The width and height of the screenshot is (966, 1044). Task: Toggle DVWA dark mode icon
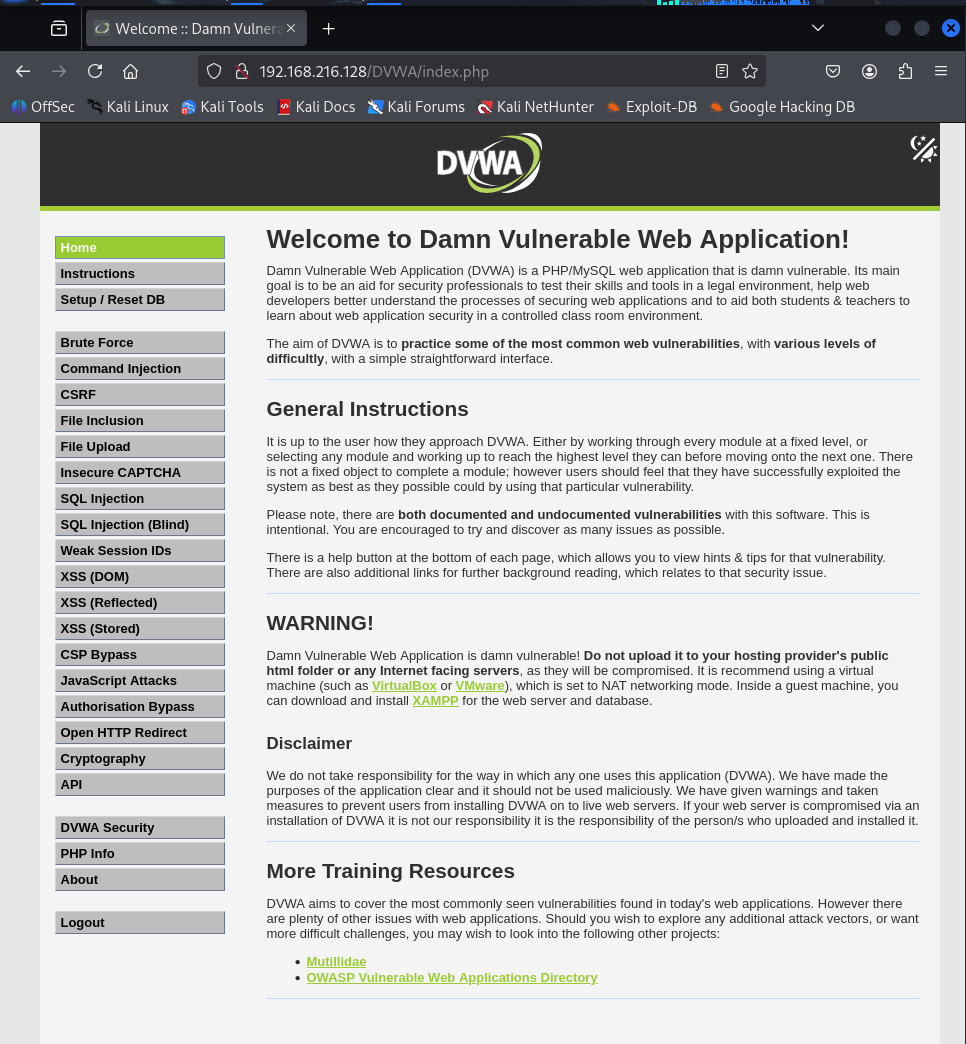click(923, 149)
